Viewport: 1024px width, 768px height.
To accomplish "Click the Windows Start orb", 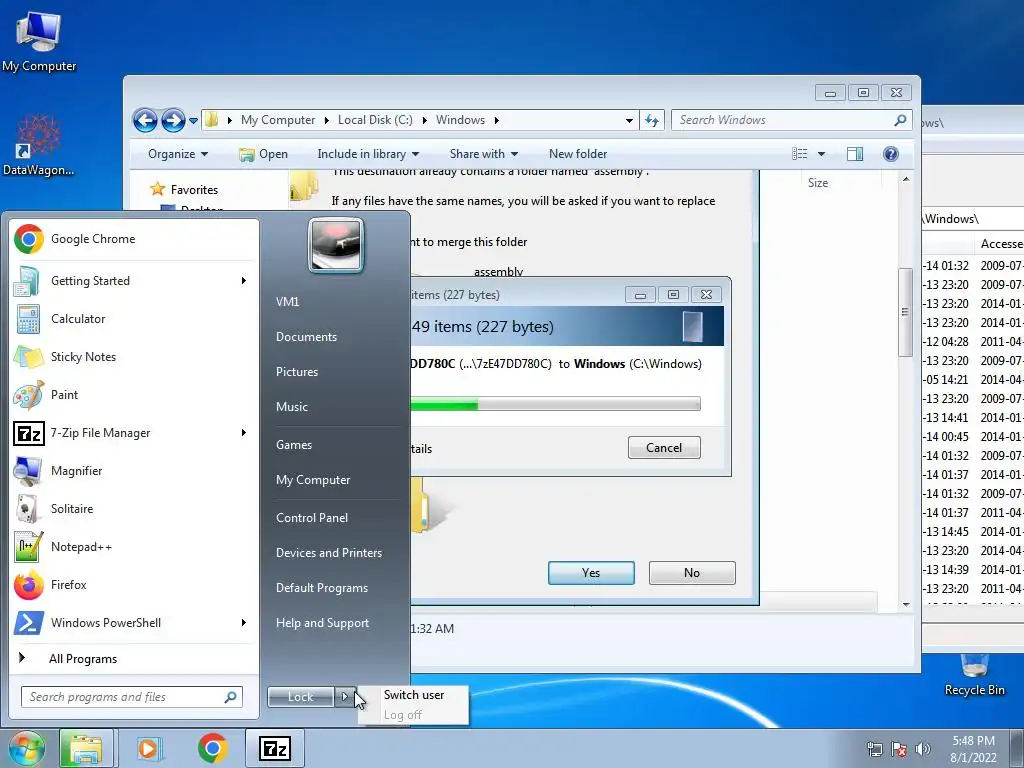I will click(x=26, y=748).
